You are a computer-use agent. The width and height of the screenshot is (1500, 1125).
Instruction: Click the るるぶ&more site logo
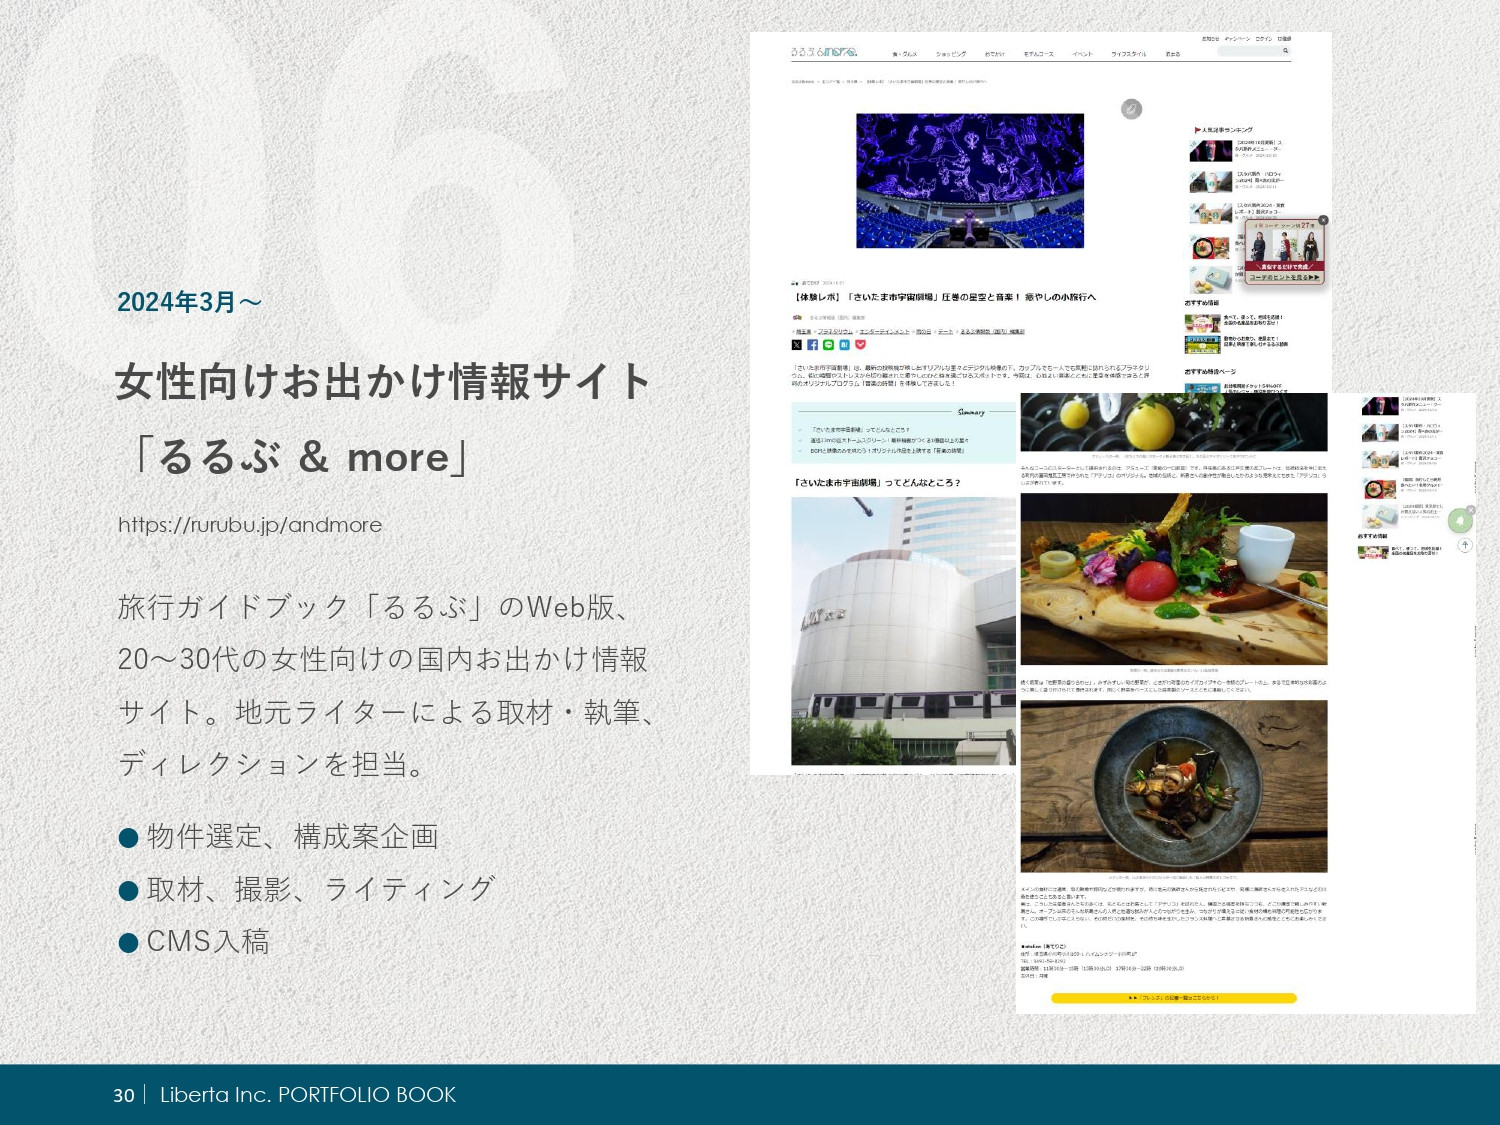pyautogui.click(x=824, y=52)
